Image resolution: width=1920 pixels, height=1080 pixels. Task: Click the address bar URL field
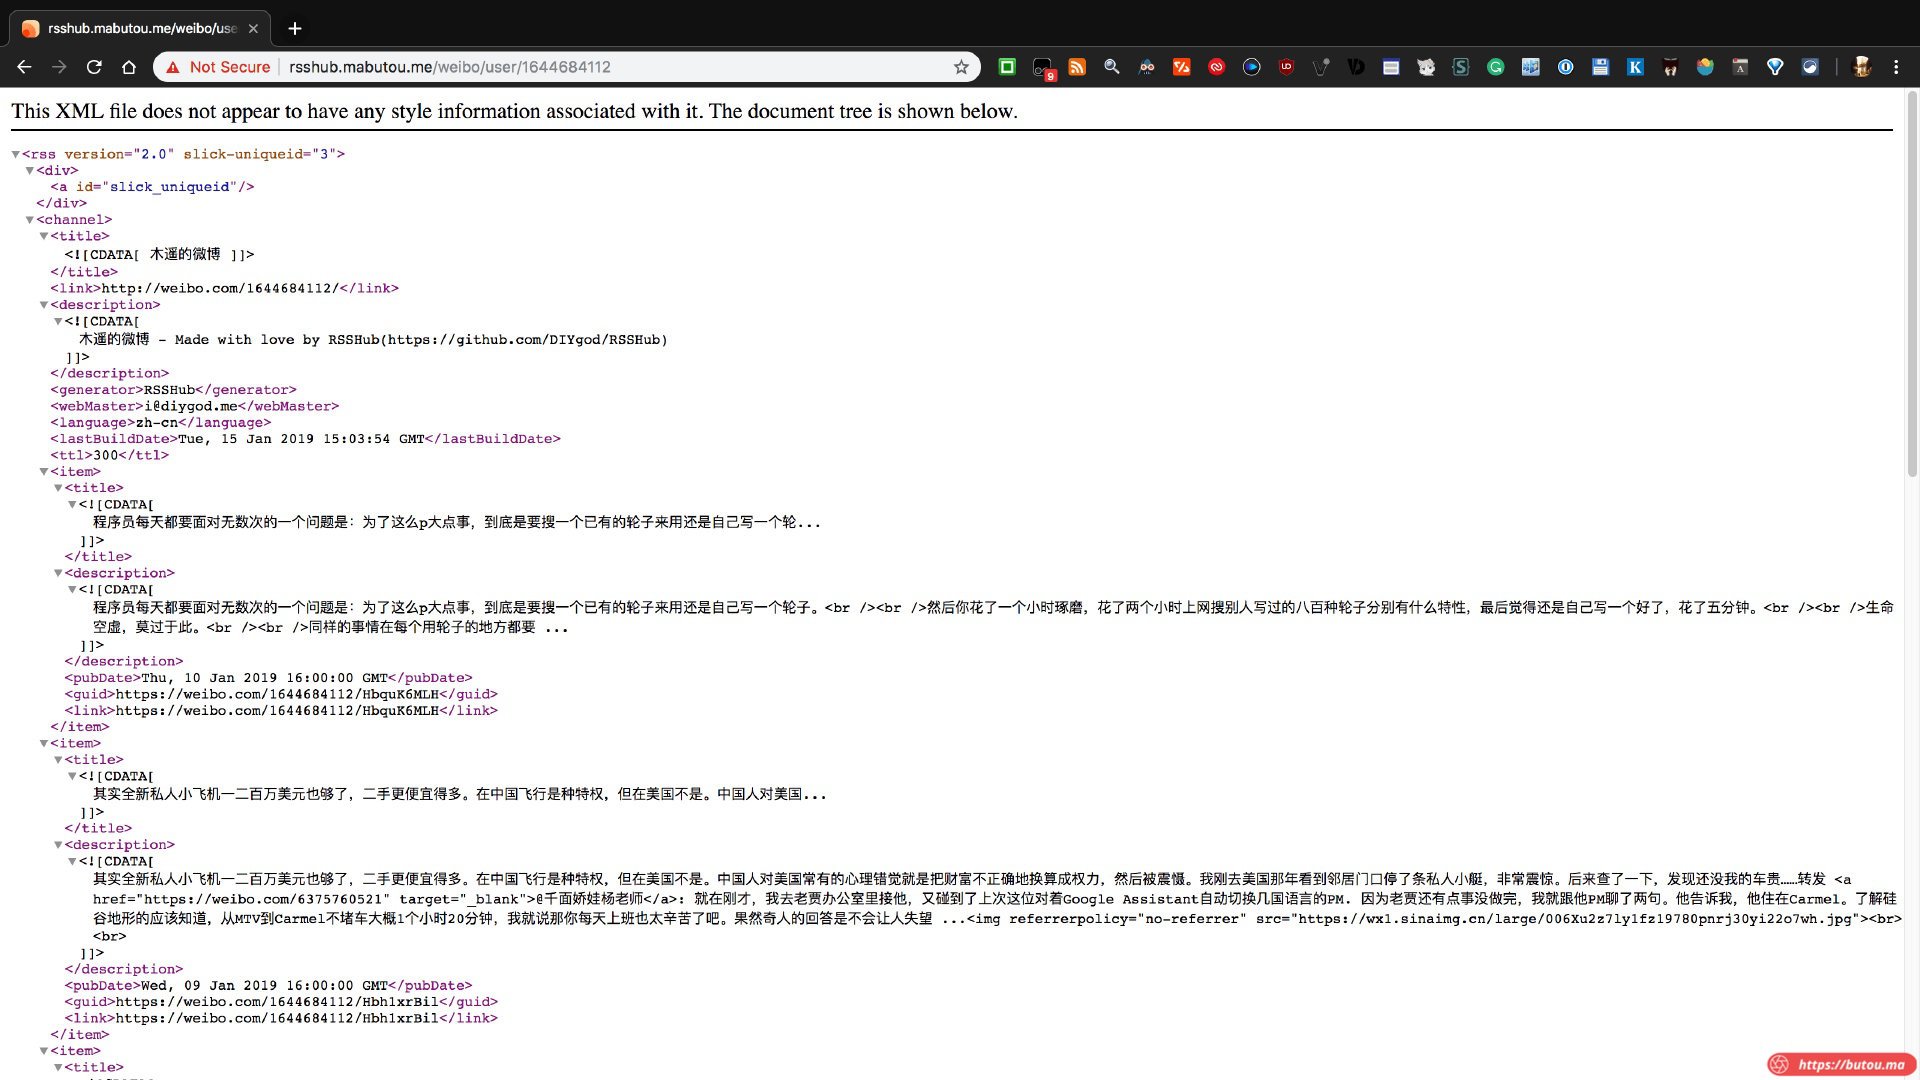(x=600, y=67)
